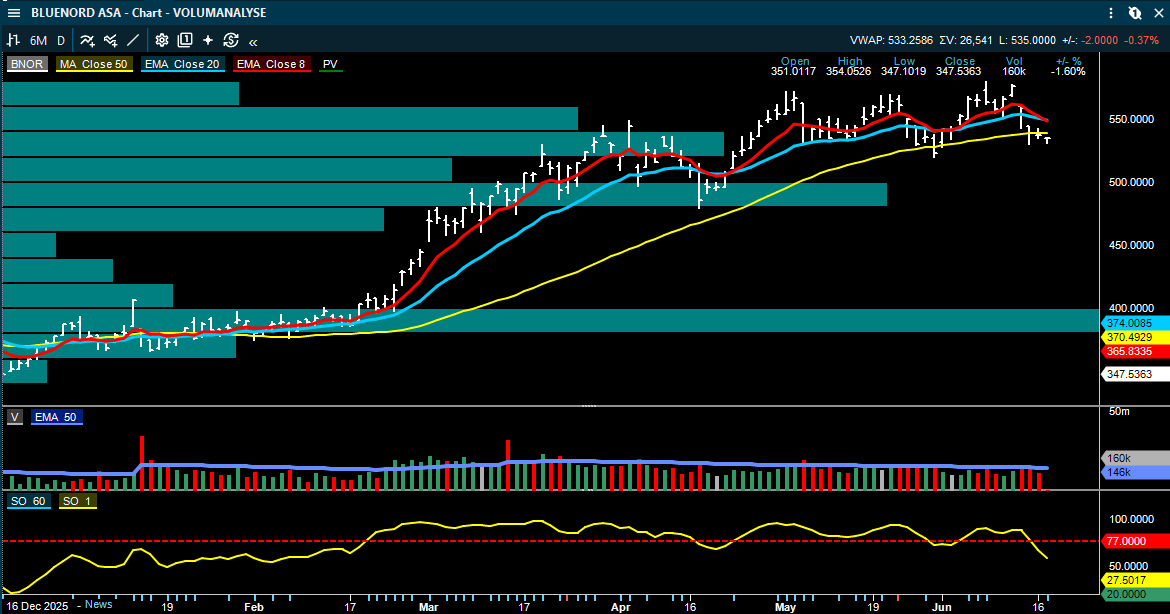Click the 160k volume axis tag
Screen dimensions: 1170x614
1135,458
